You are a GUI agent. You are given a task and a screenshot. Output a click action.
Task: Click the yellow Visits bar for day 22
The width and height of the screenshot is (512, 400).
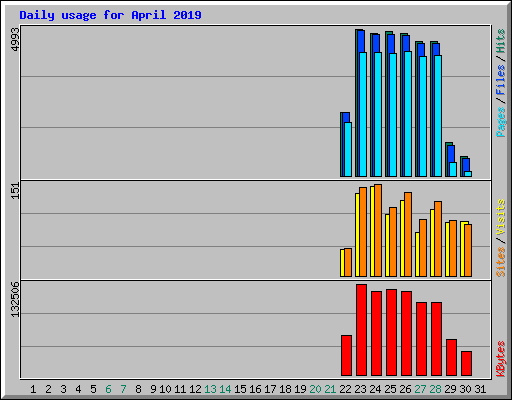click(x=342, y=263)
